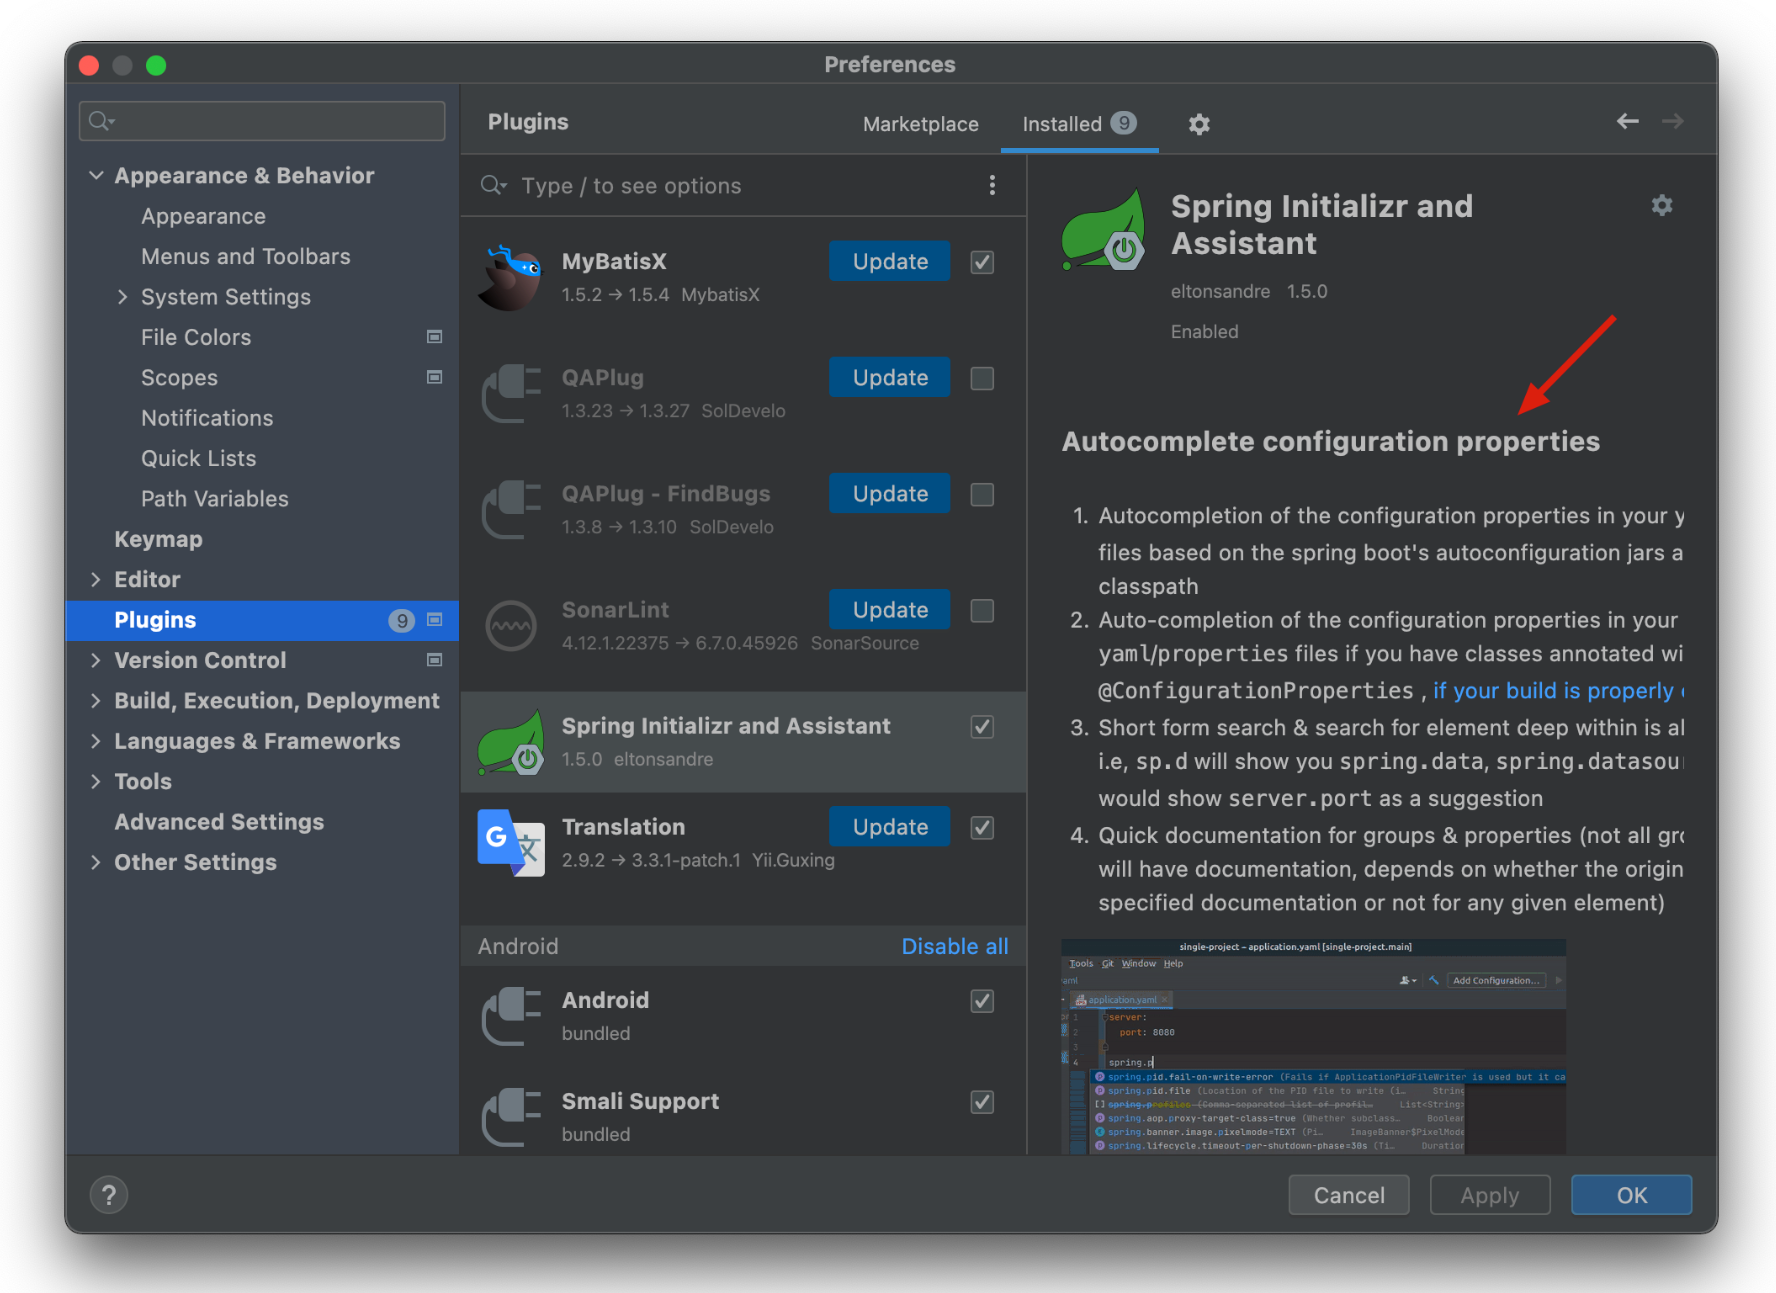Open the plugins gear settings next to Installed
Viewport: 1776px width, 1293px height.
tap(1199, 124)
